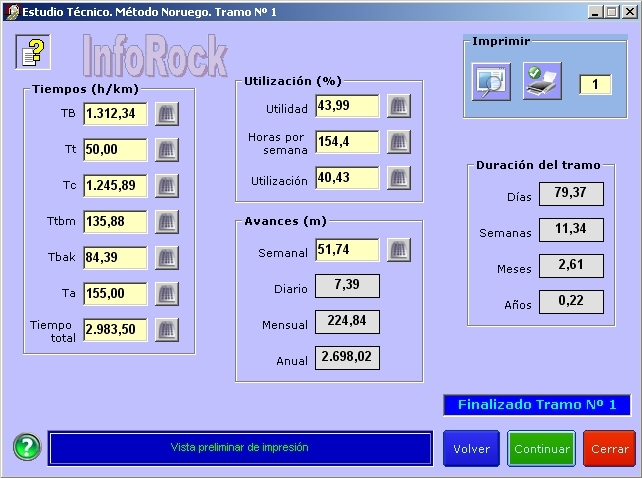Click the Utilización percentage input field
The height and width of the screenshot is (478, 642).
[x=347, y=178]
